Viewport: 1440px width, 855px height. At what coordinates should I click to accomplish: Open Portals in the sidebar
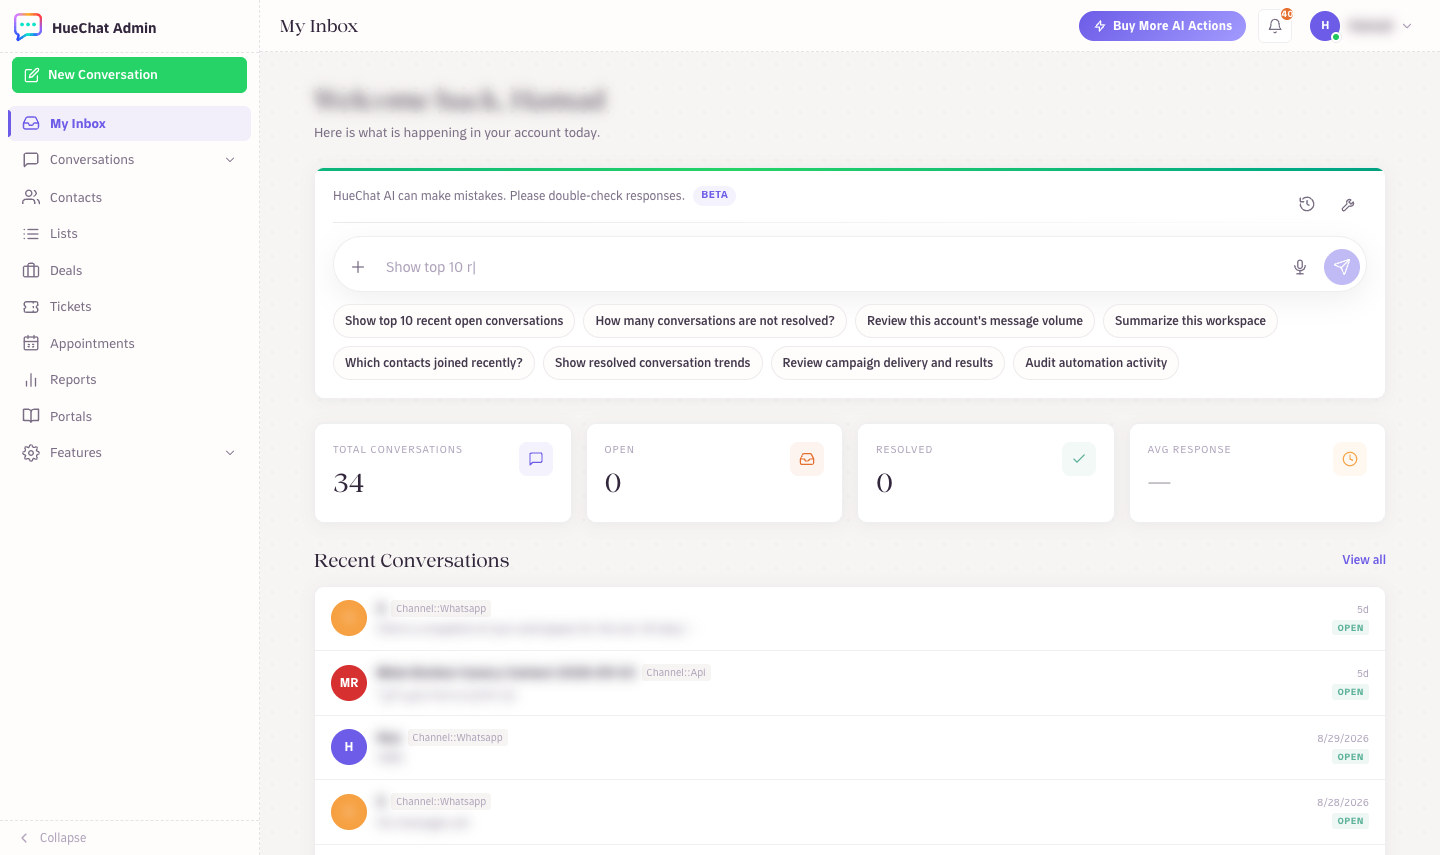(x=130, y=416)
